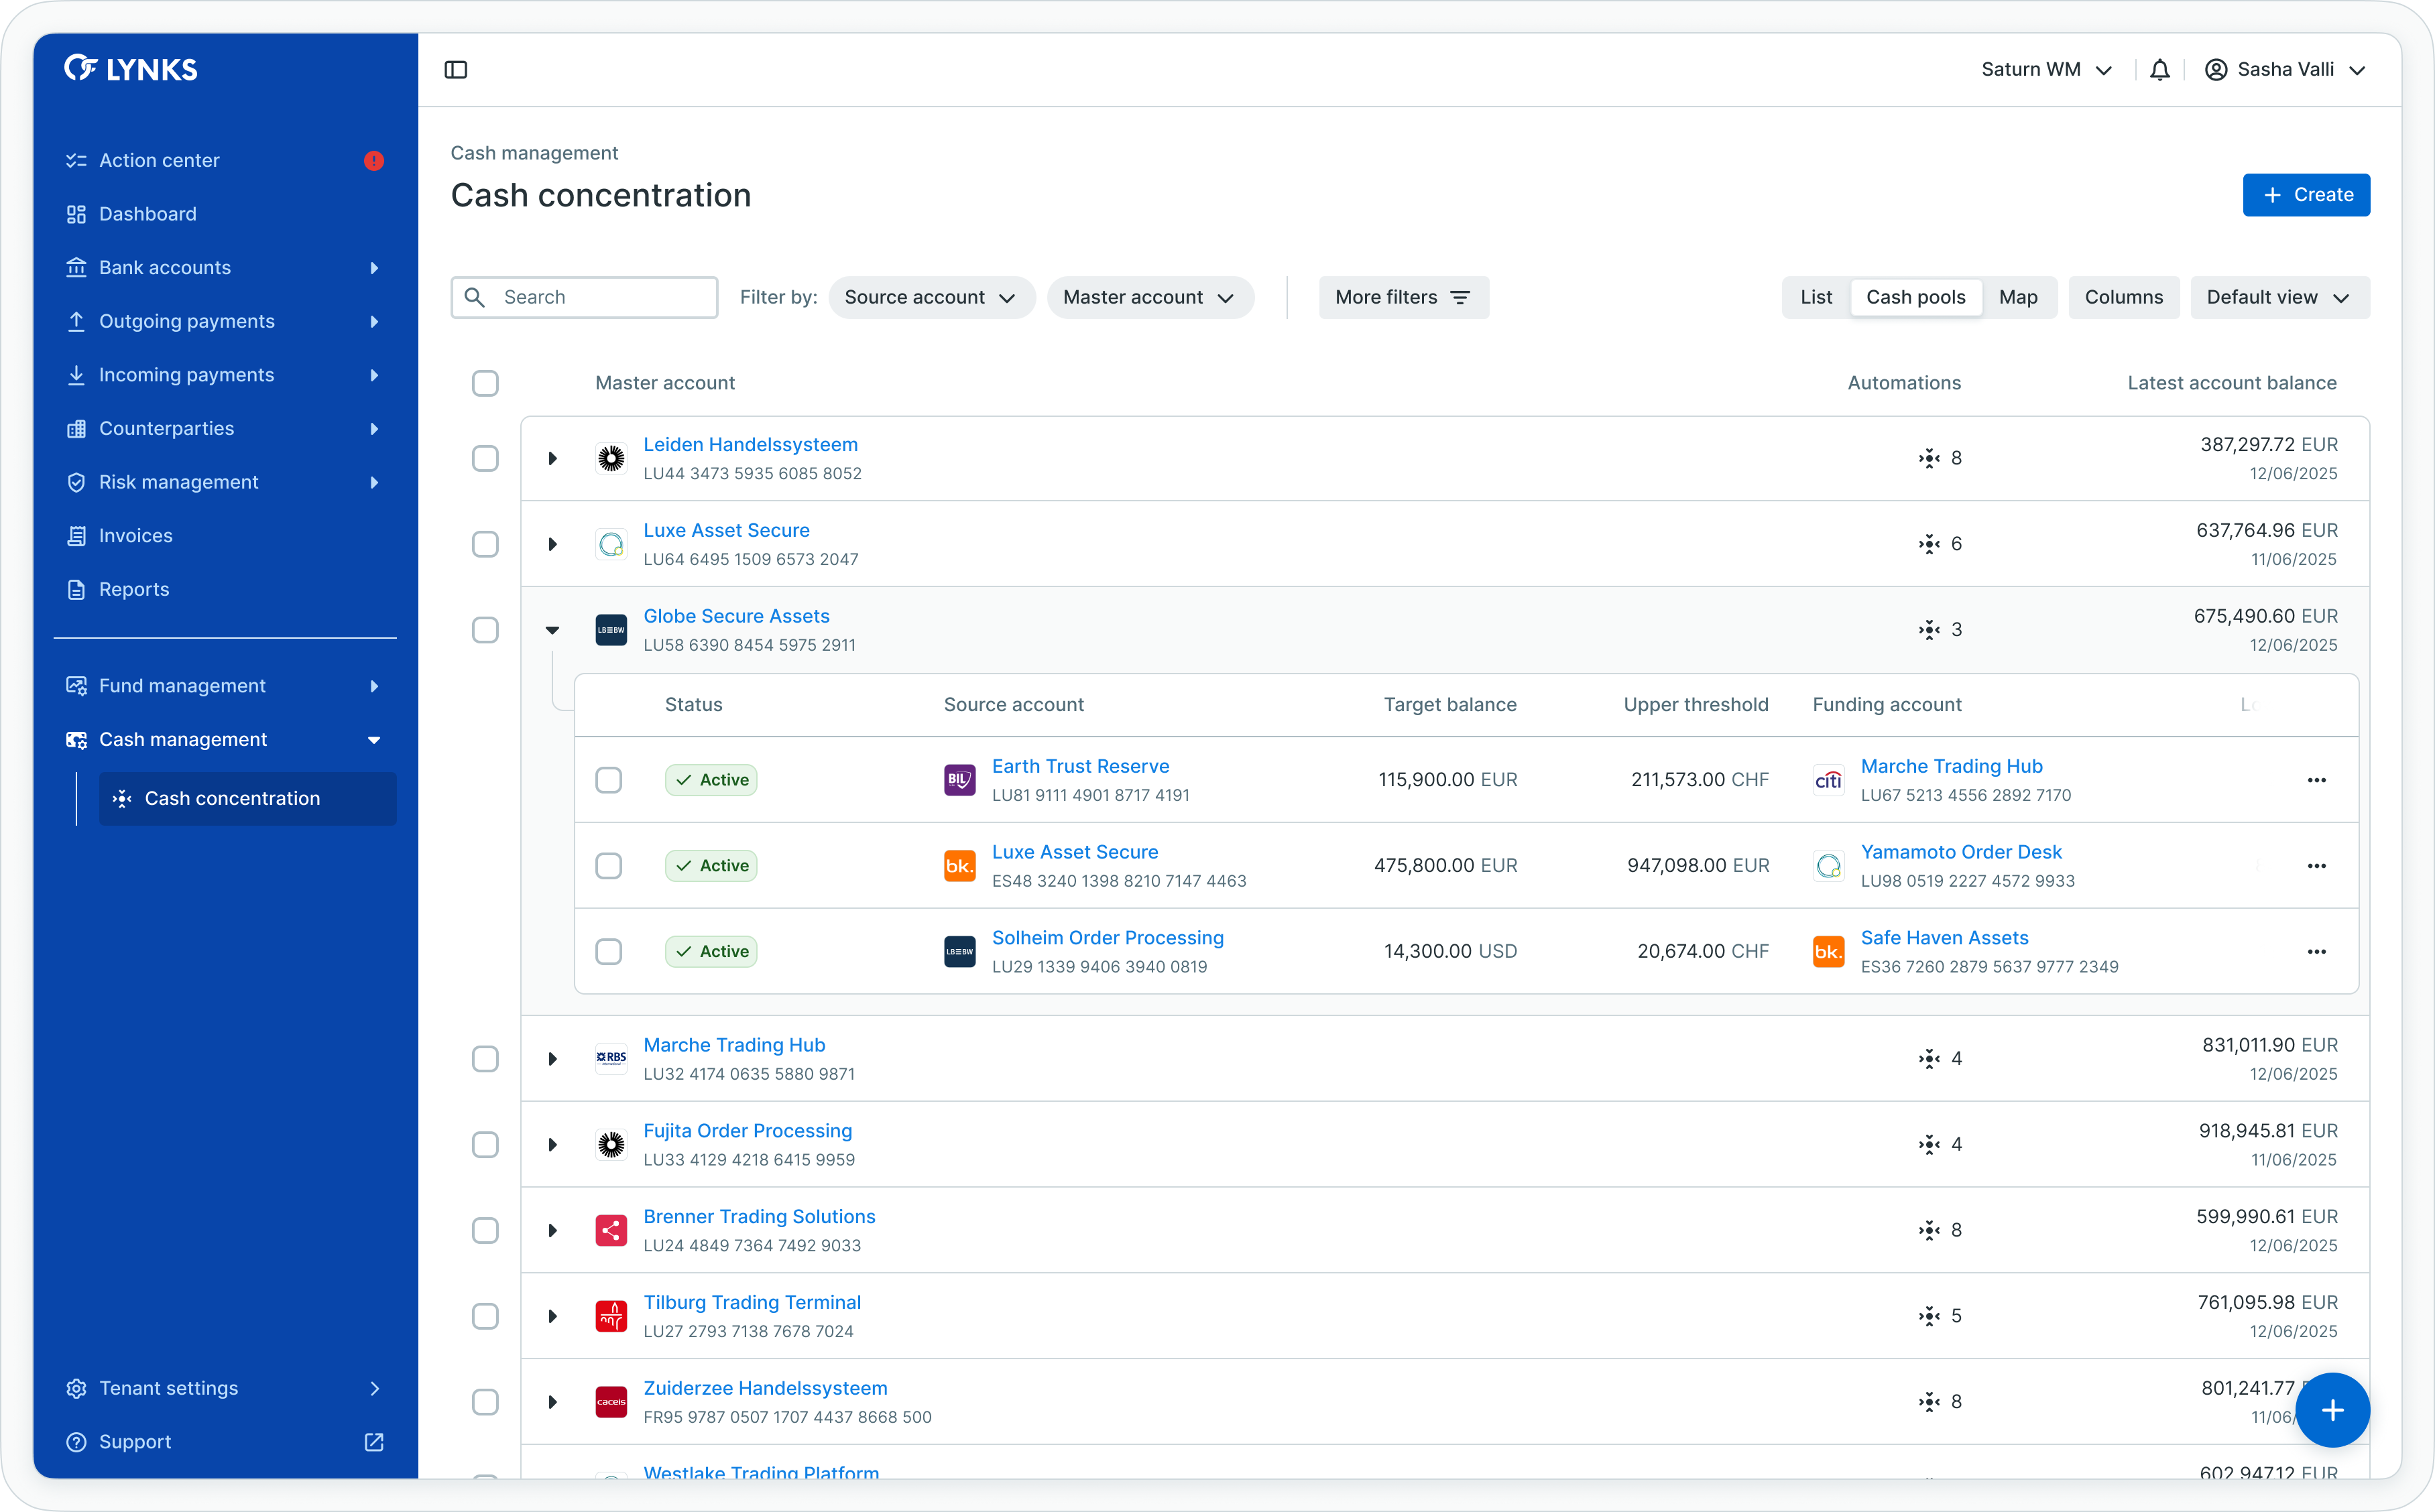The width and height of the screenshot is (2435, 1512).
Task: Tick the Earth Trust Reserve source checkbox
Action: tap(608, 780)
